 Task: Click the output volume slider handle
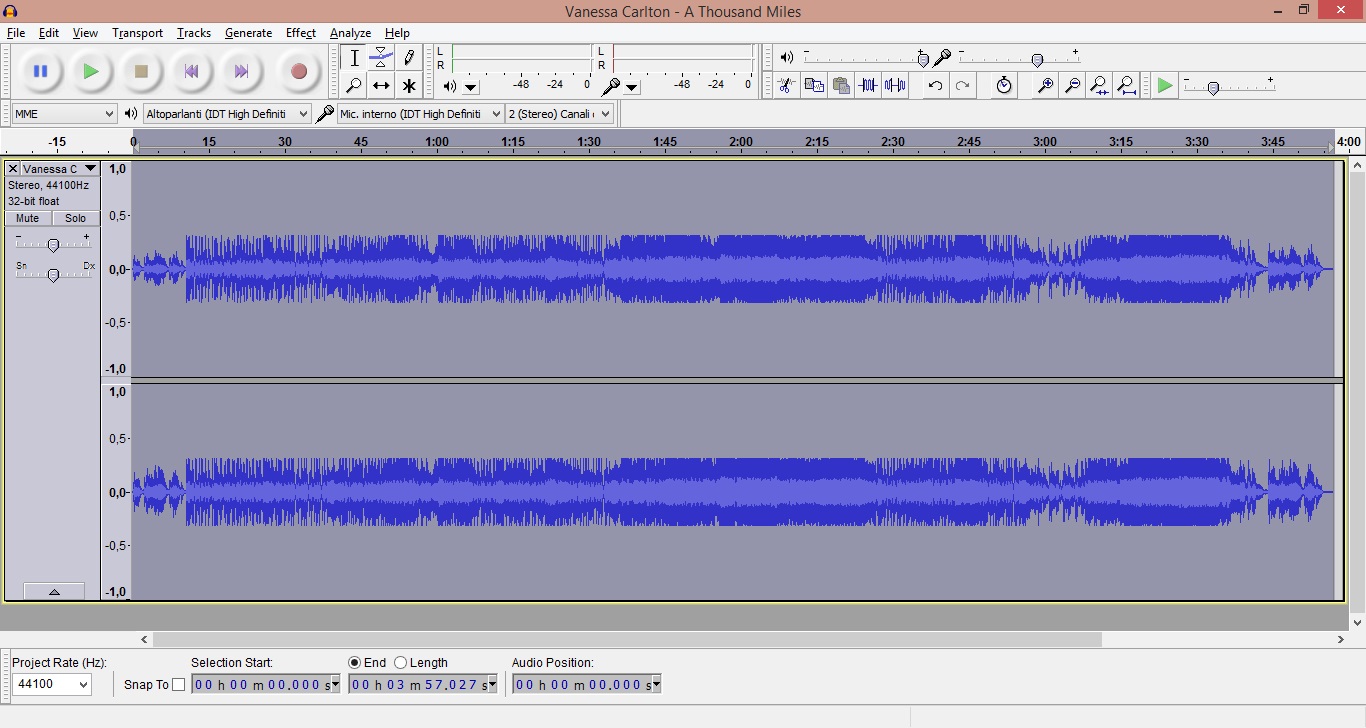(923, 60)
